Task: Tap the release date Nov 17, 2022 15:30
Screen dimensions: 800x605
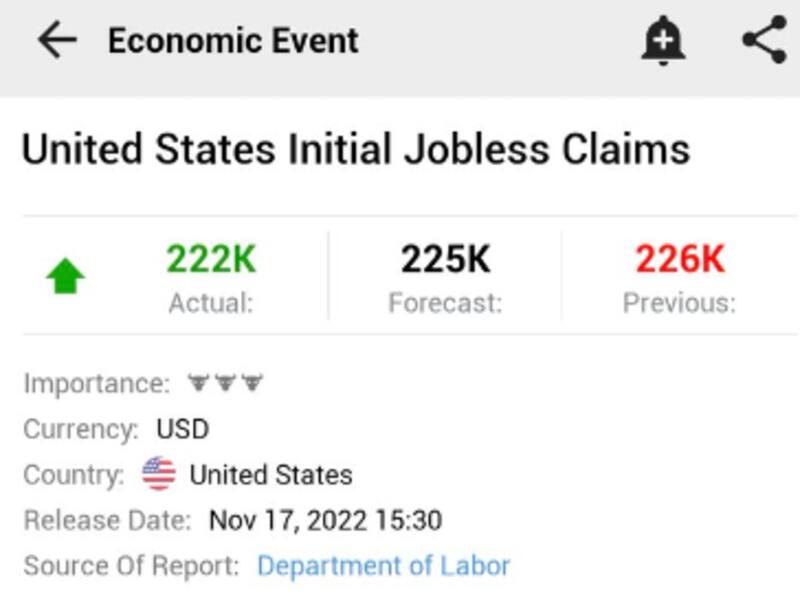Action: tap(325, 520)
